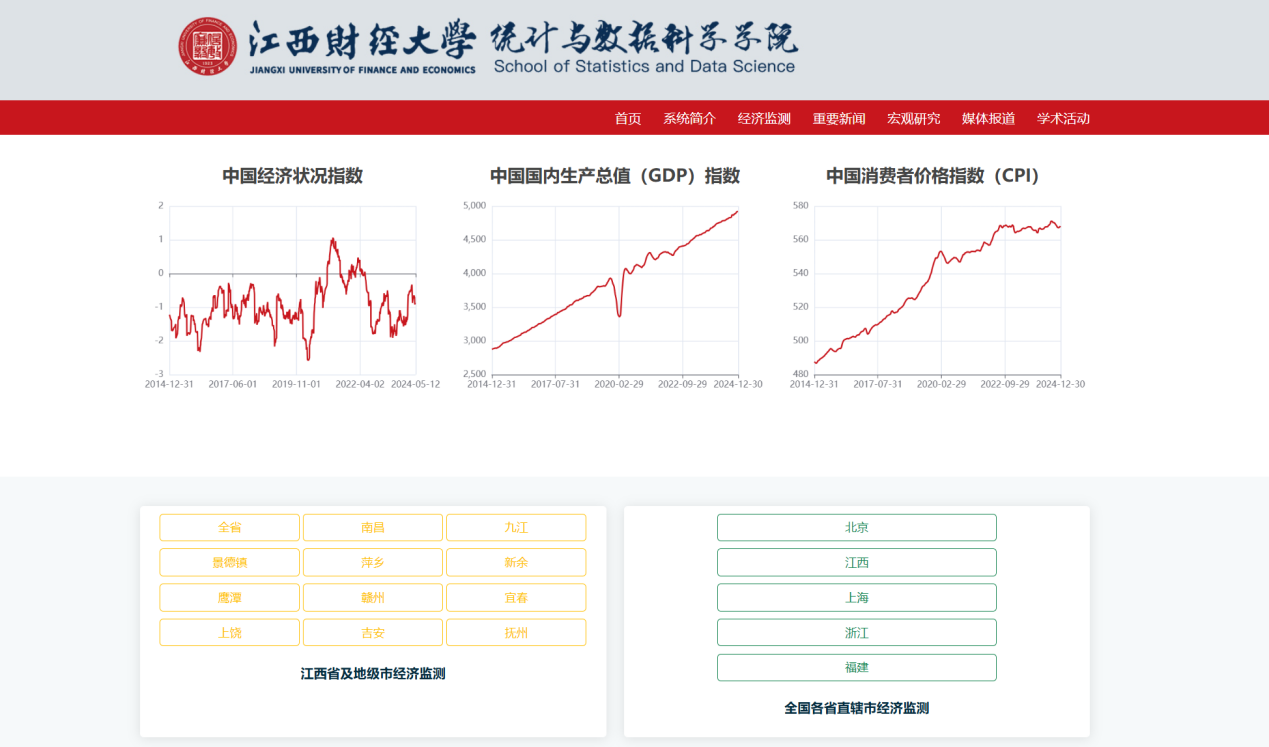The width and height of the screenshot is (1269, 747).
Task: Click the 中国国内生产总值 GDP index chart
Action: (614, 290)
